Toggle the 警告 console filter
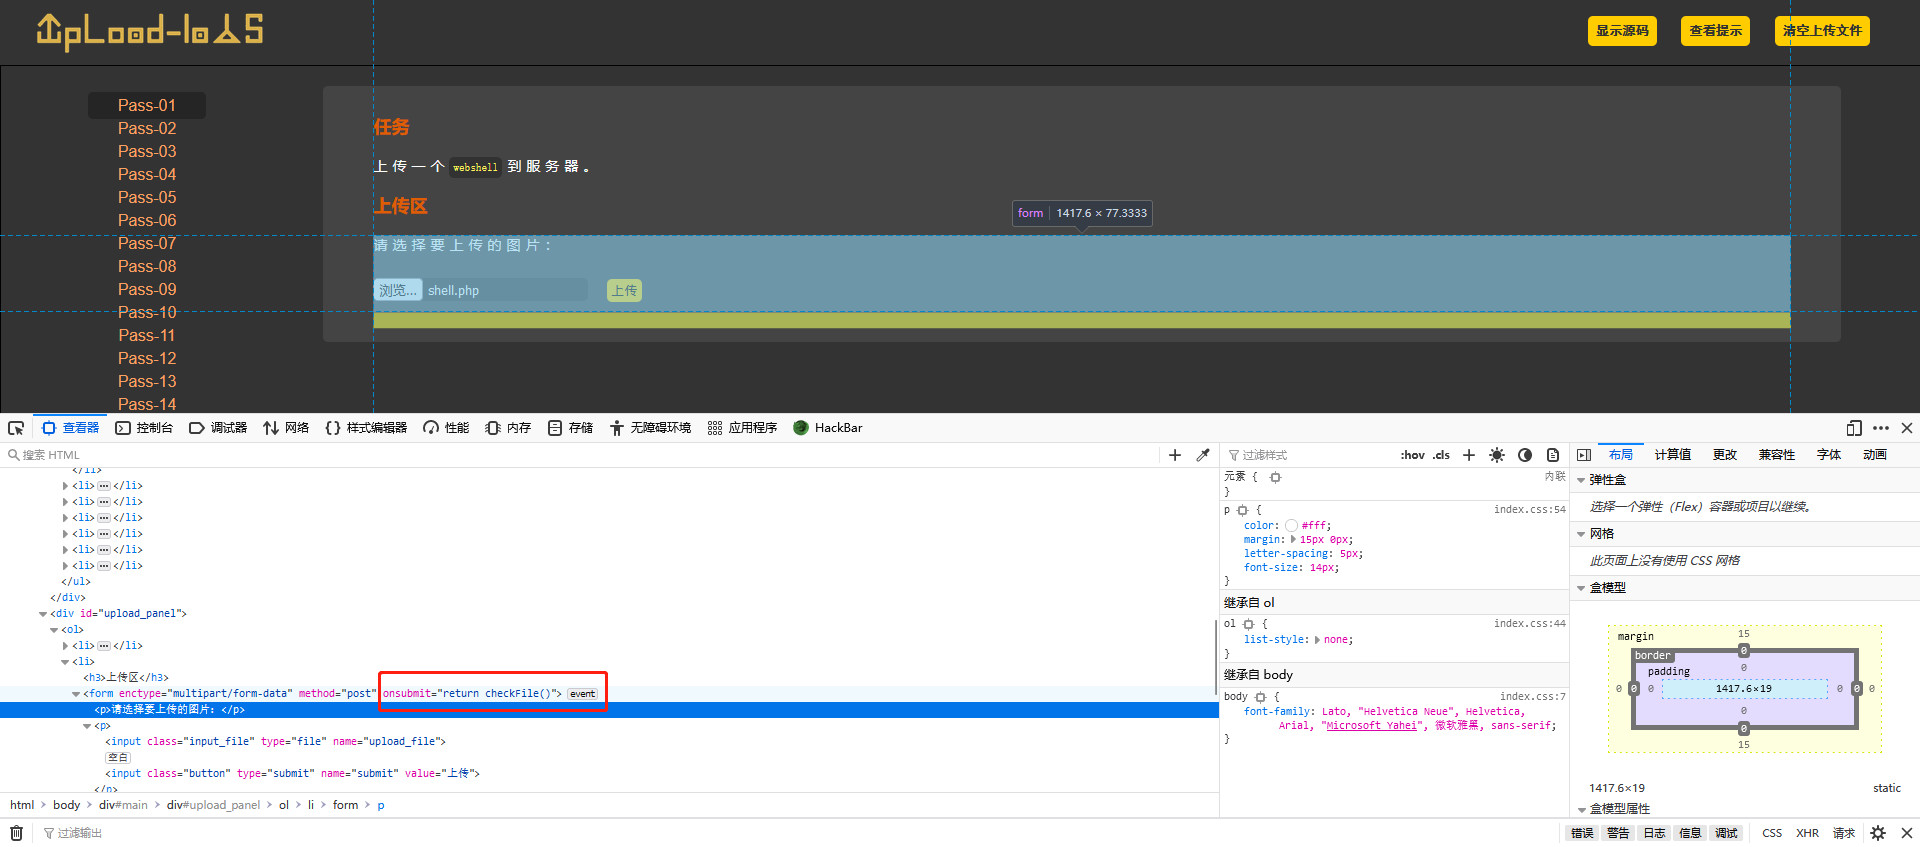The height and width of the screenshot is (847, 1920). coord(1618,833)
